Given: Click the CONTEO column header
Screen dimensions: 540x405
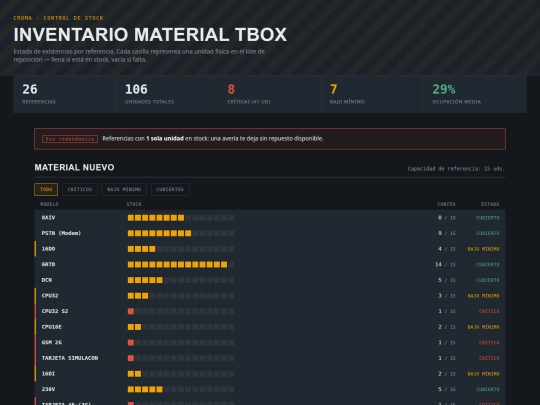Looking at the screenshot, I should coord(446,204).
